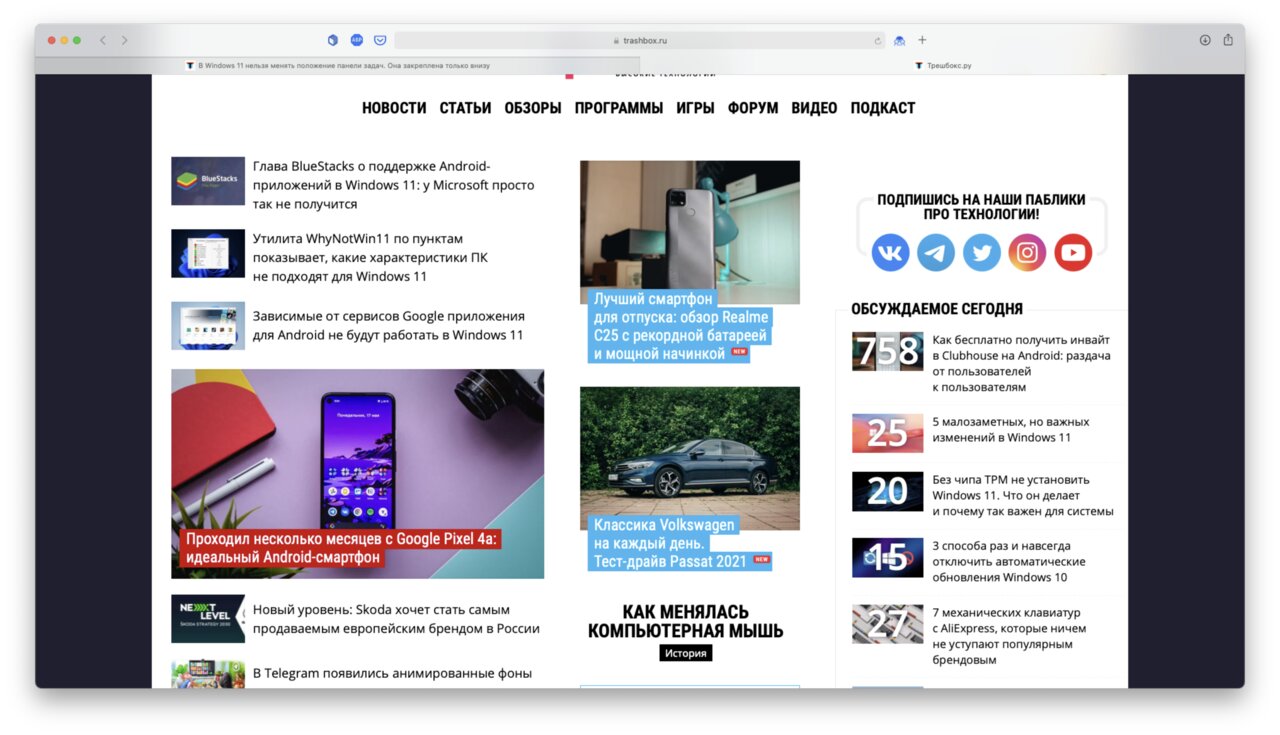Open the ИГРЫ menu section
Viewport: 1280px width, 735px height.
click(x=695, y=108)
